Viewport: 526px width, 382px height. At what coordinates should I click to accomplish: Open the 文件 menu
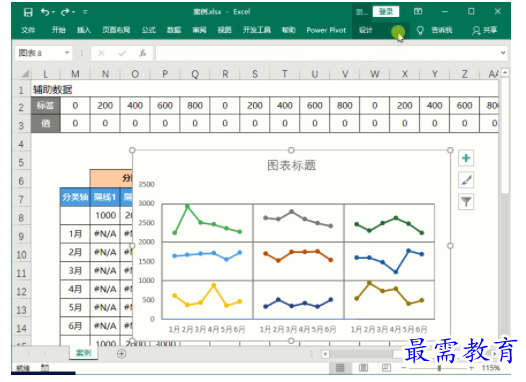[x=28, y=30]
